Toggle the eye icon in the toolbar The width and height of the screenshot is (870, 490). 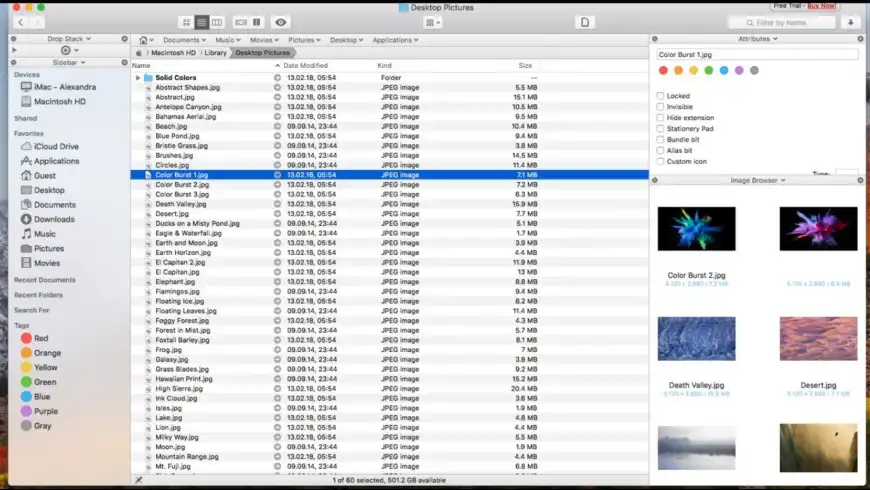281,22
